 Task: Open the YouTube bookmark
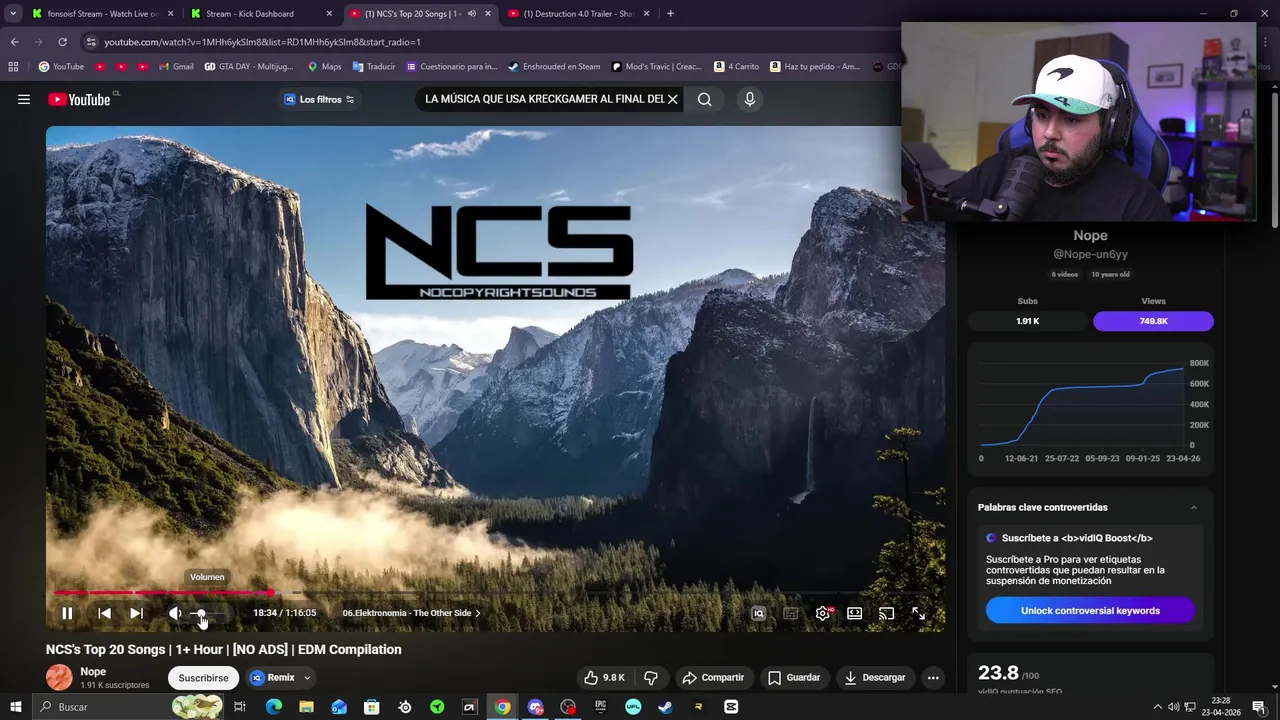coord(61,67)
